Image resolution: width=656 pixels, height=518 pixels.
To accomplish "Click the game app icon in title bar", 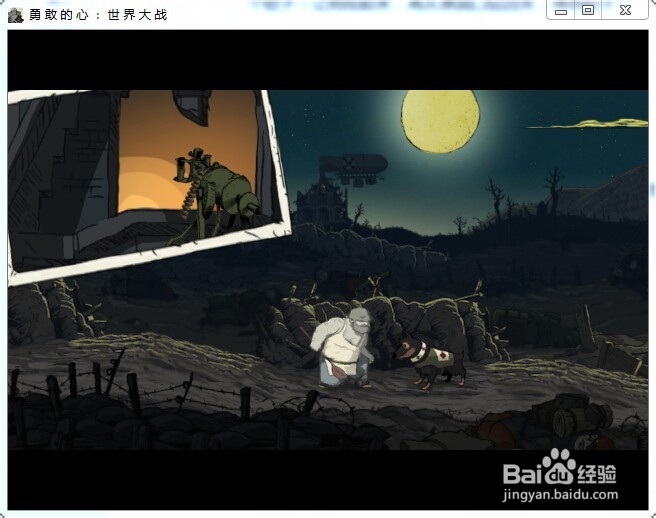I will pos(15,15).
